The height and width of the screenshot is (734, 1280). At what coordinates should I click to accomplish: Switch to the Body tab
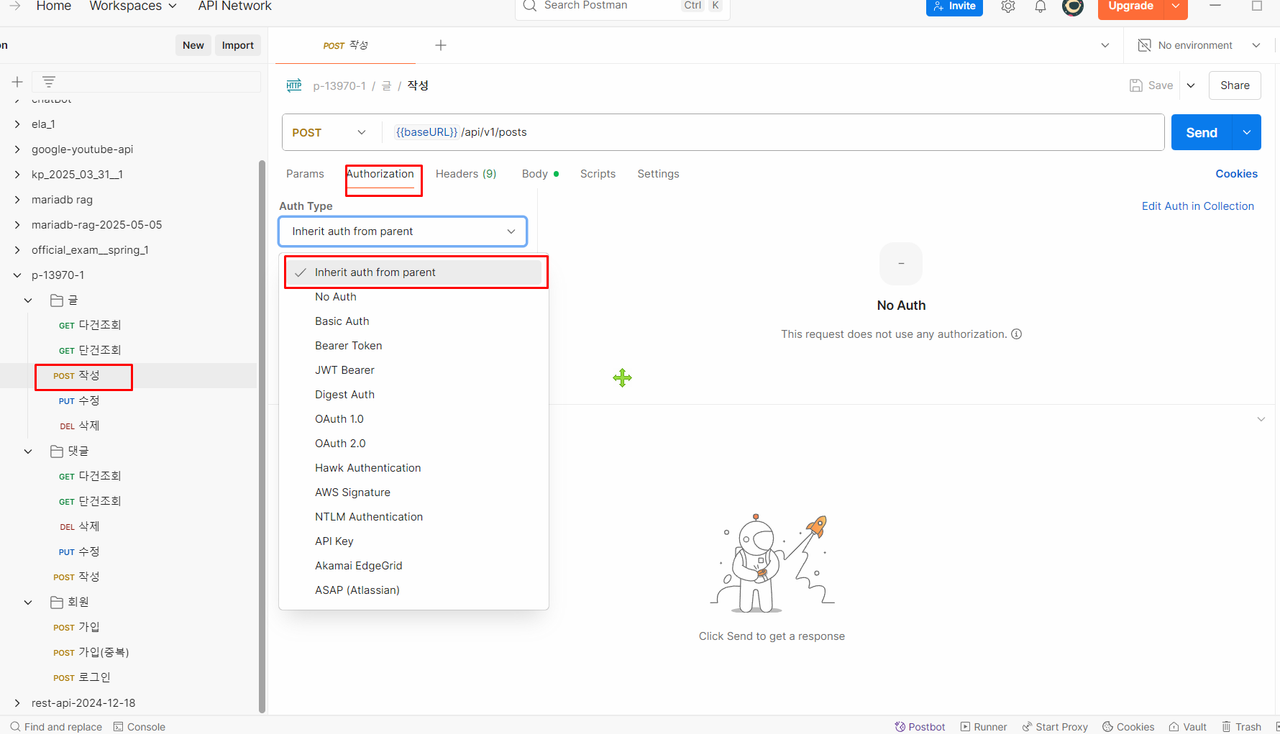(x=540, y=174)
